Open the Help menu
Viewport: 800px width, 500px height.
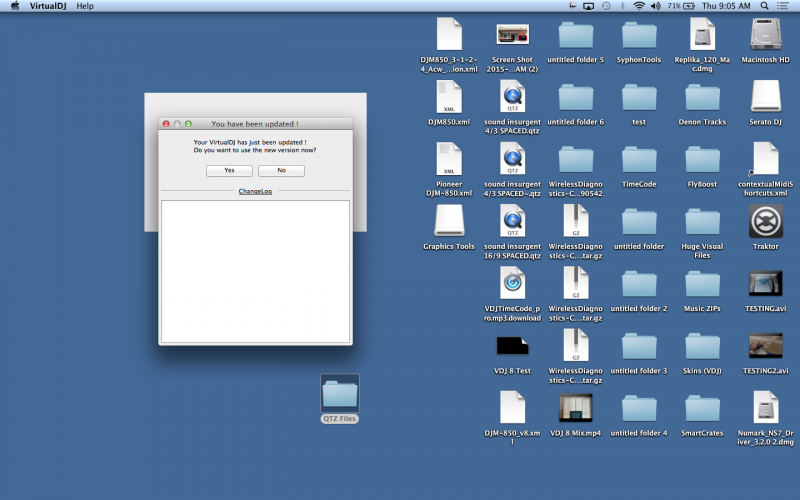(85, 6)
